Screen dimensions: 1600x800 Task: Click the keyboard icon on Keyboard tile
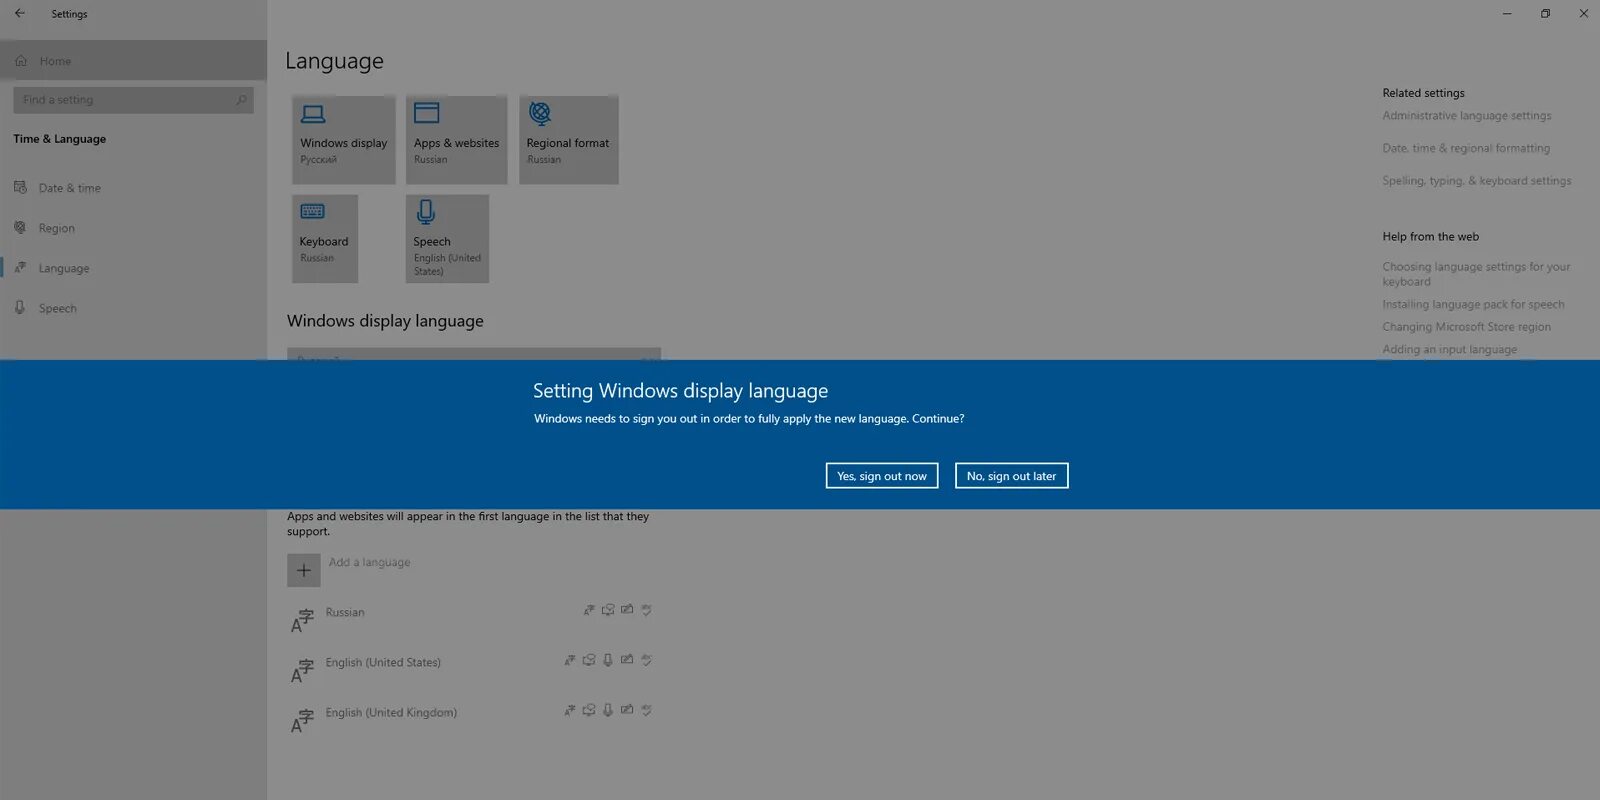(x=313, y=211)
